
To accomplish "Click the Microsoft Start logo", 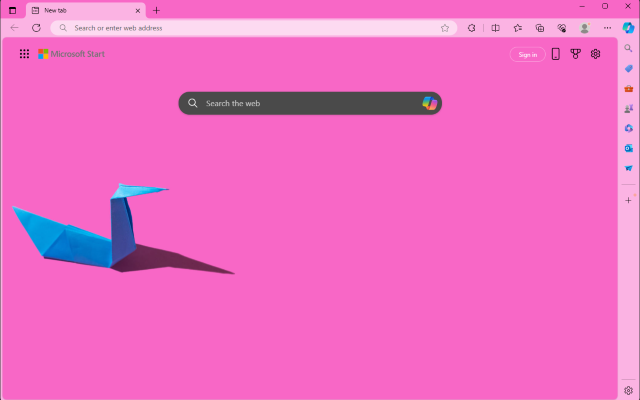I will [71, 54].
